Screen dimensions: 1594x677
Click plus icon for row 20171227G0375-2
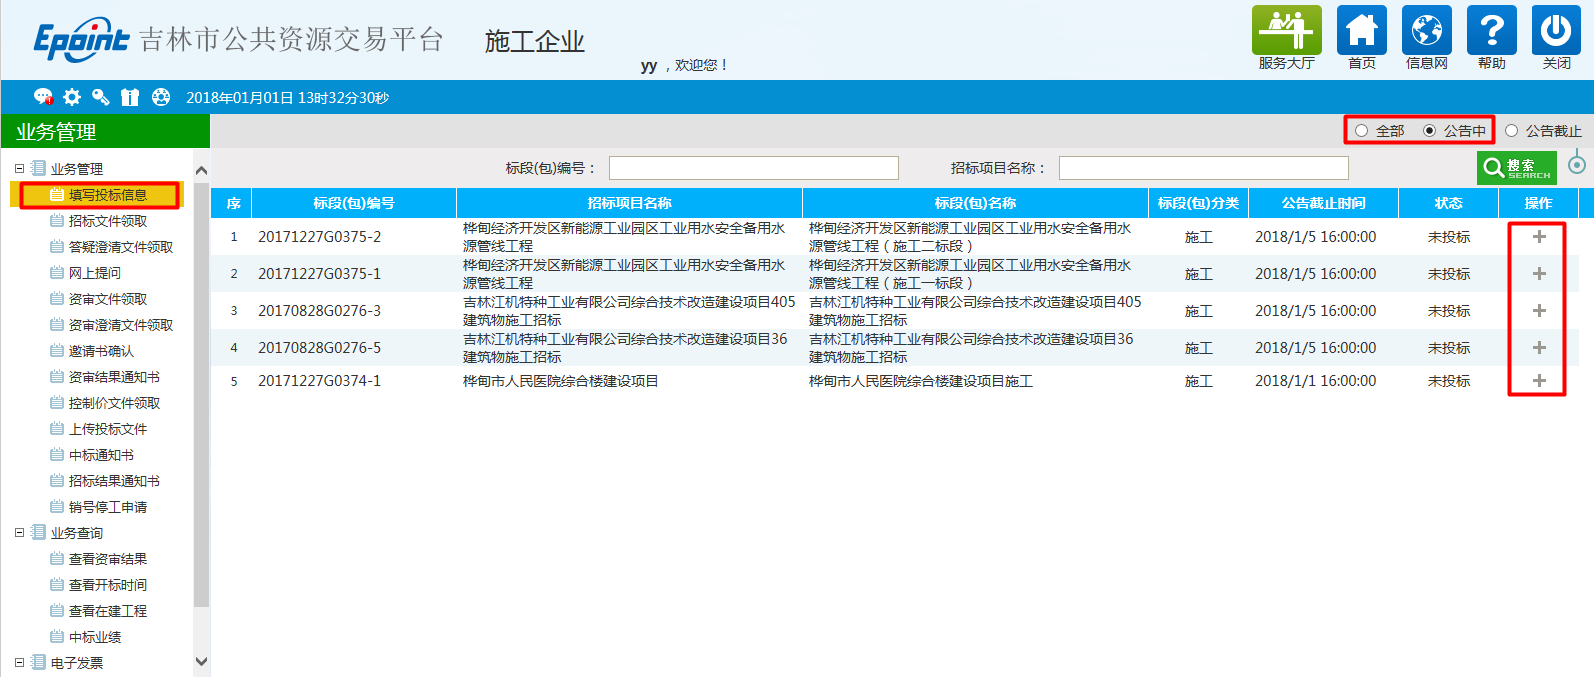(1539, 237)
